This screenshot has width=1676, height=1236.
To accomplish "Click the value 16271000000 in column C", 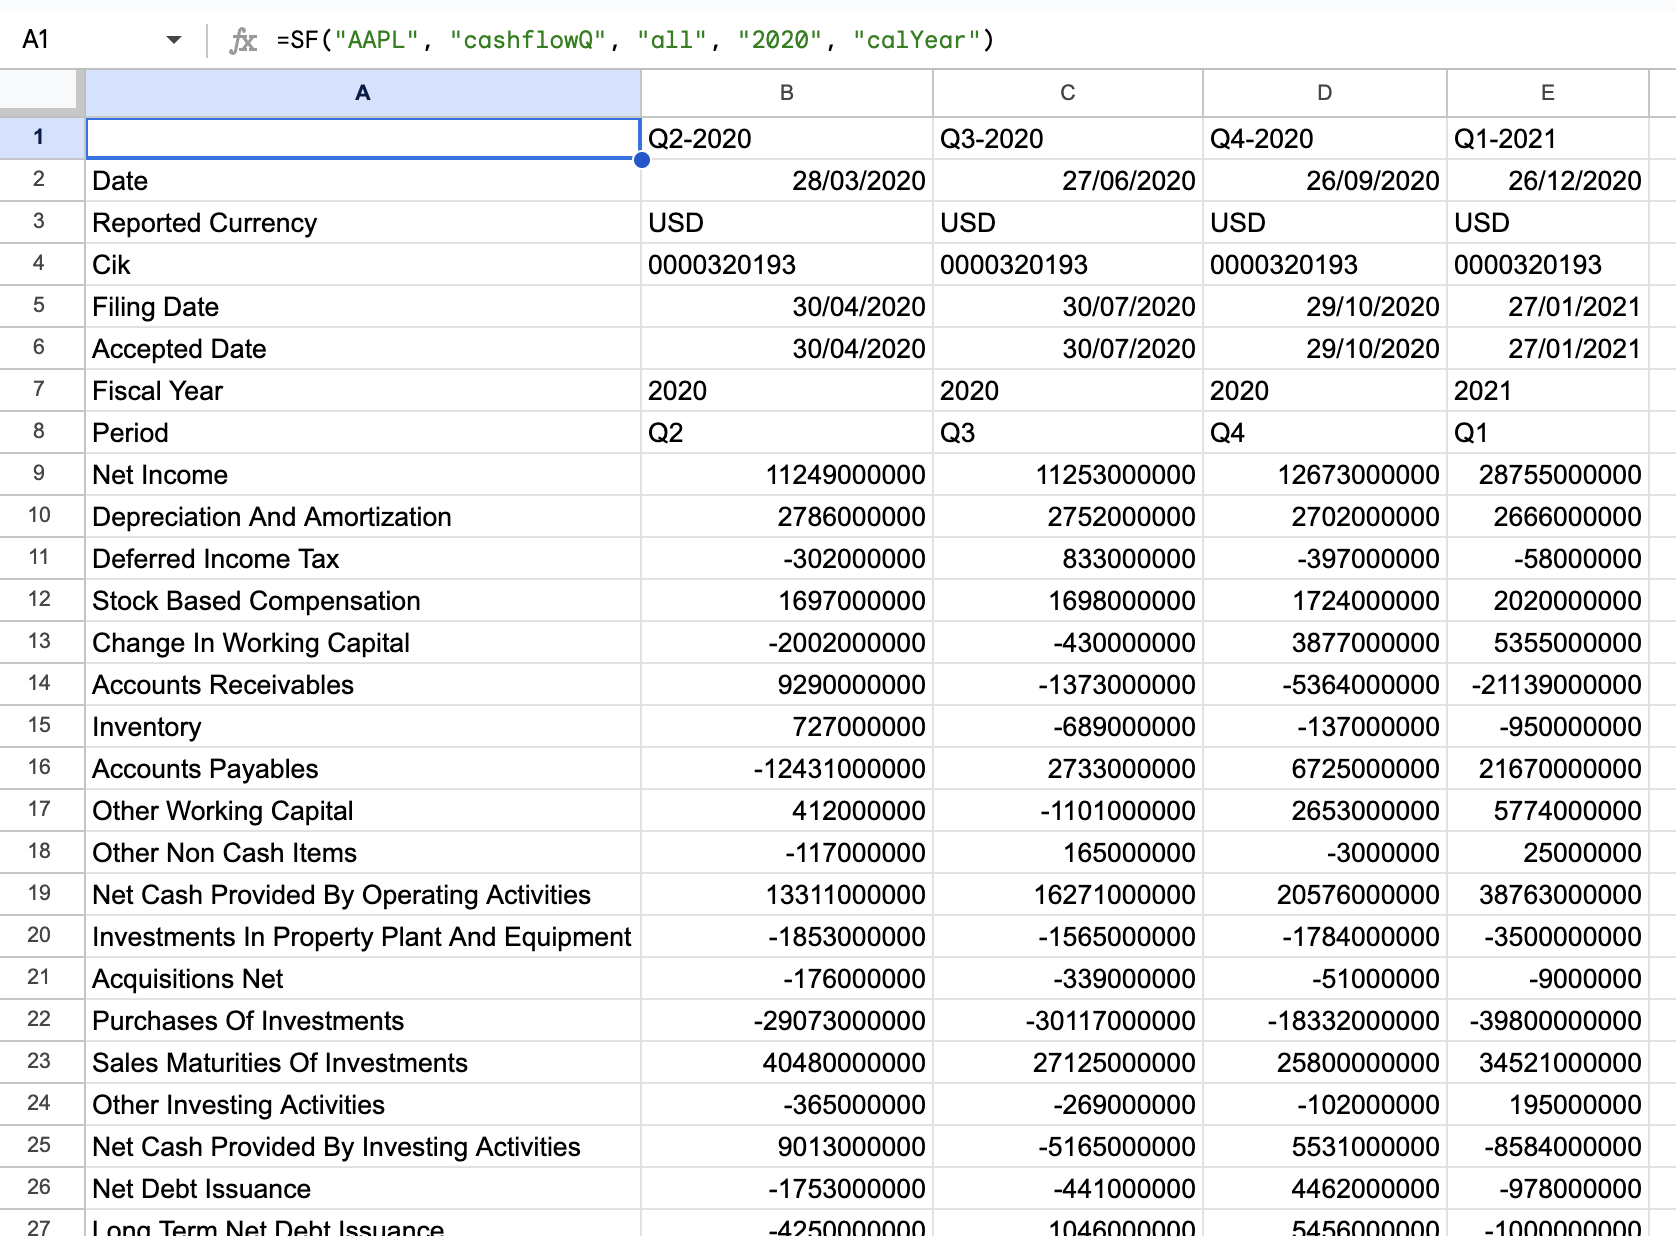I will pyautogui.click(x=1068, y=895).
